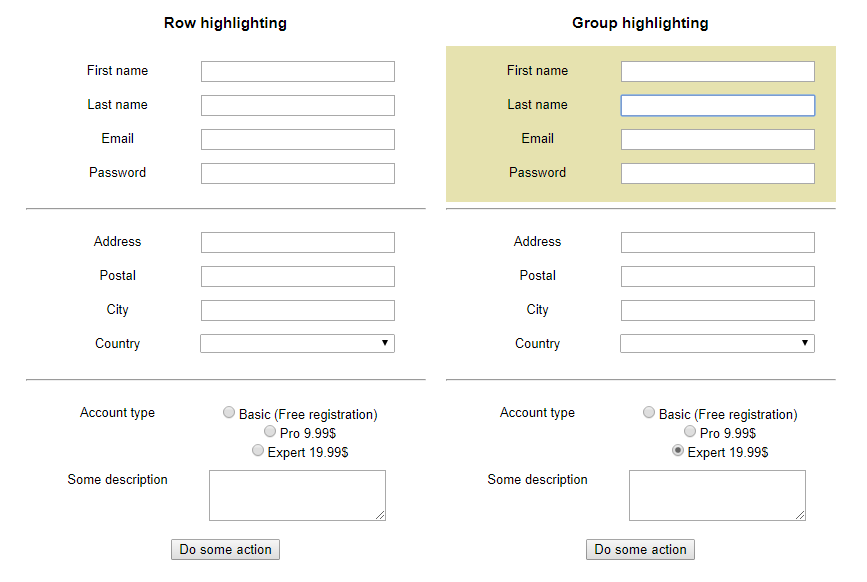Viewport: 867px width, 582px height.
Task: Click Last name field in Row highlighting form
Action: [x=297, y=106]
